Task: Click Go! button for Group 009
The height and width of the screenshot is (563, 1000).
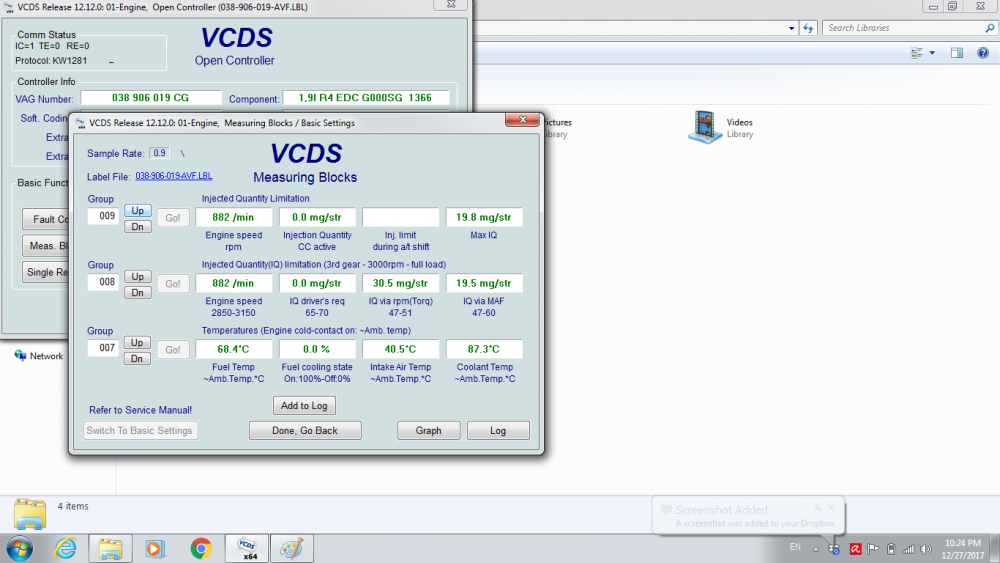Action: (x=173, y=218)
